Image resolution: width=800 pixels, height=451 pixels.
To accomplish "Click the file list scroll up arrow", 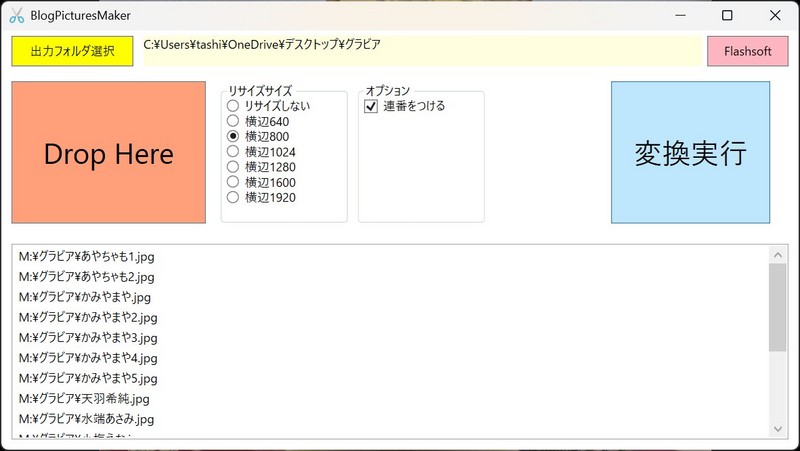I will [777, 255].
